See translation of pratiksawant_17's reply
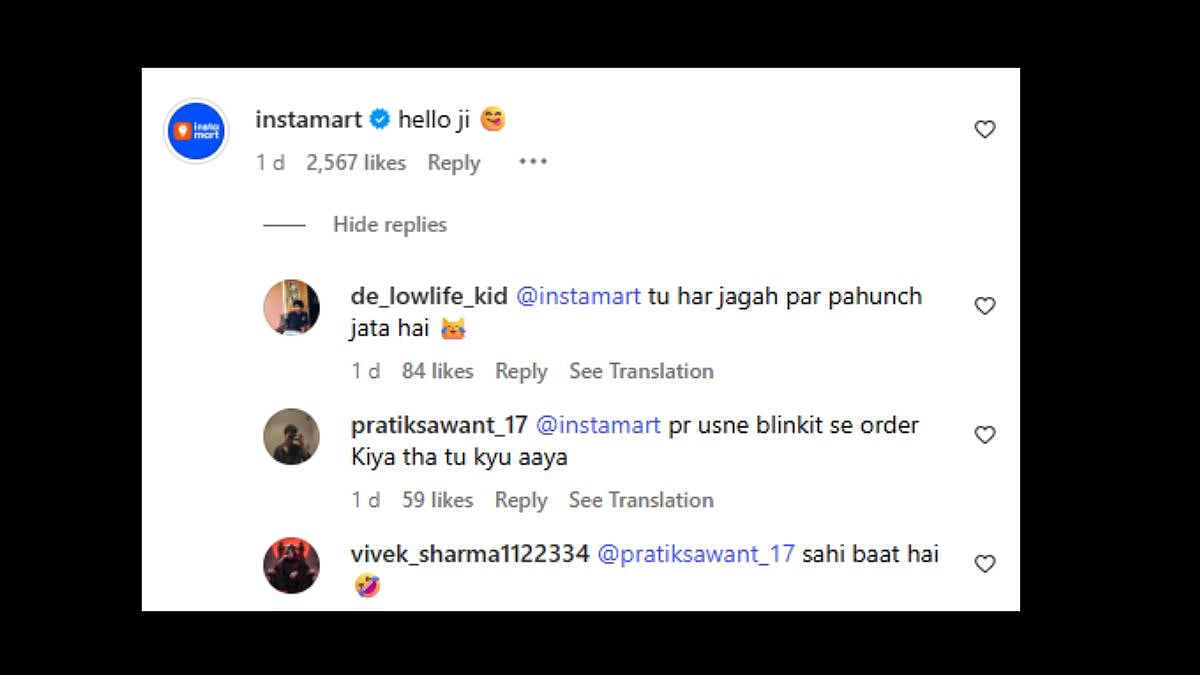 (x=641, y=500)
